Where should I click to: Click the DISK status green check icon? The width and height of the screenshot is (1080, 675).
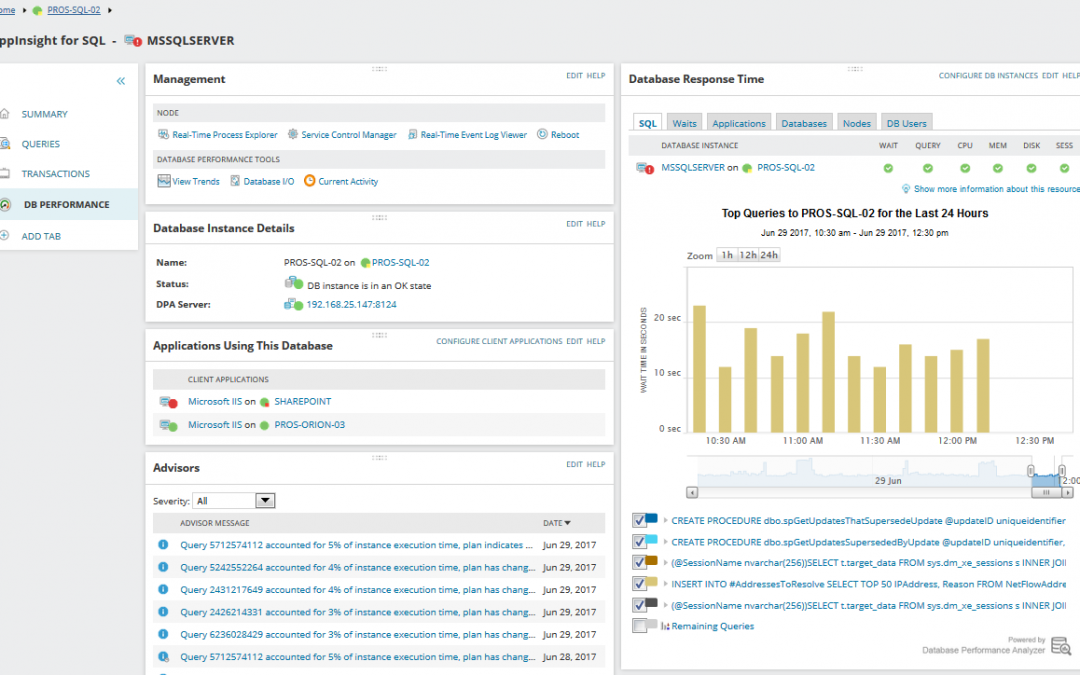1031,168
